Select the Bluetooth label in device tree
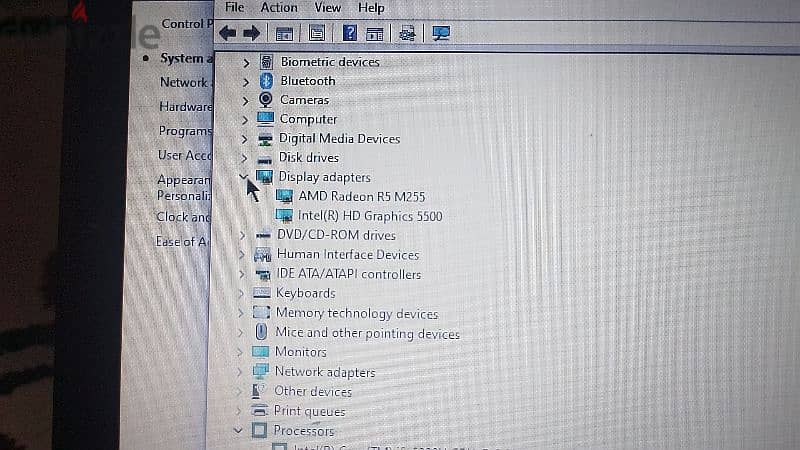This screenshot has width=800, height=450. (308, 81)
